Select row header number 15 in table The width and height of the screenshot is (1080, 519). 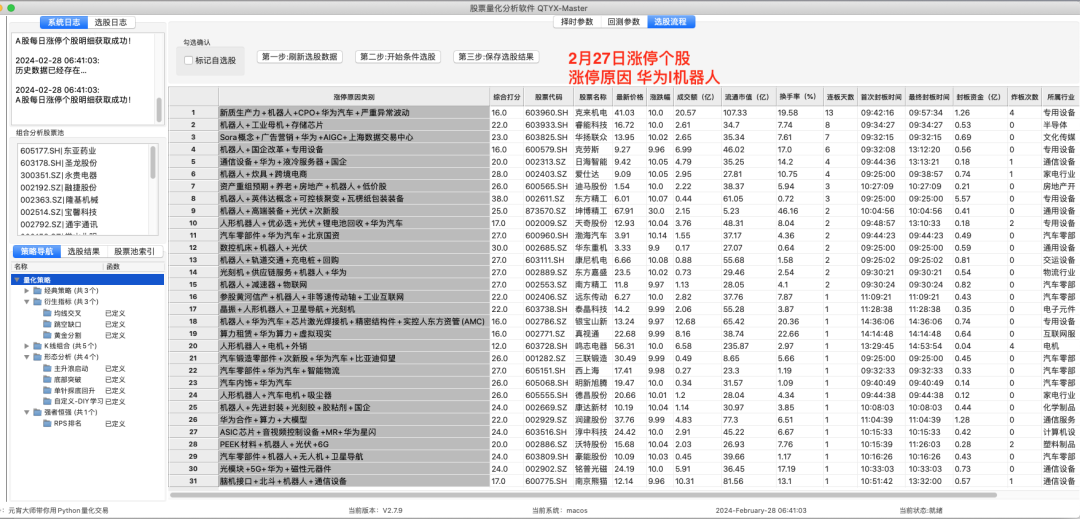click(194, 284)
